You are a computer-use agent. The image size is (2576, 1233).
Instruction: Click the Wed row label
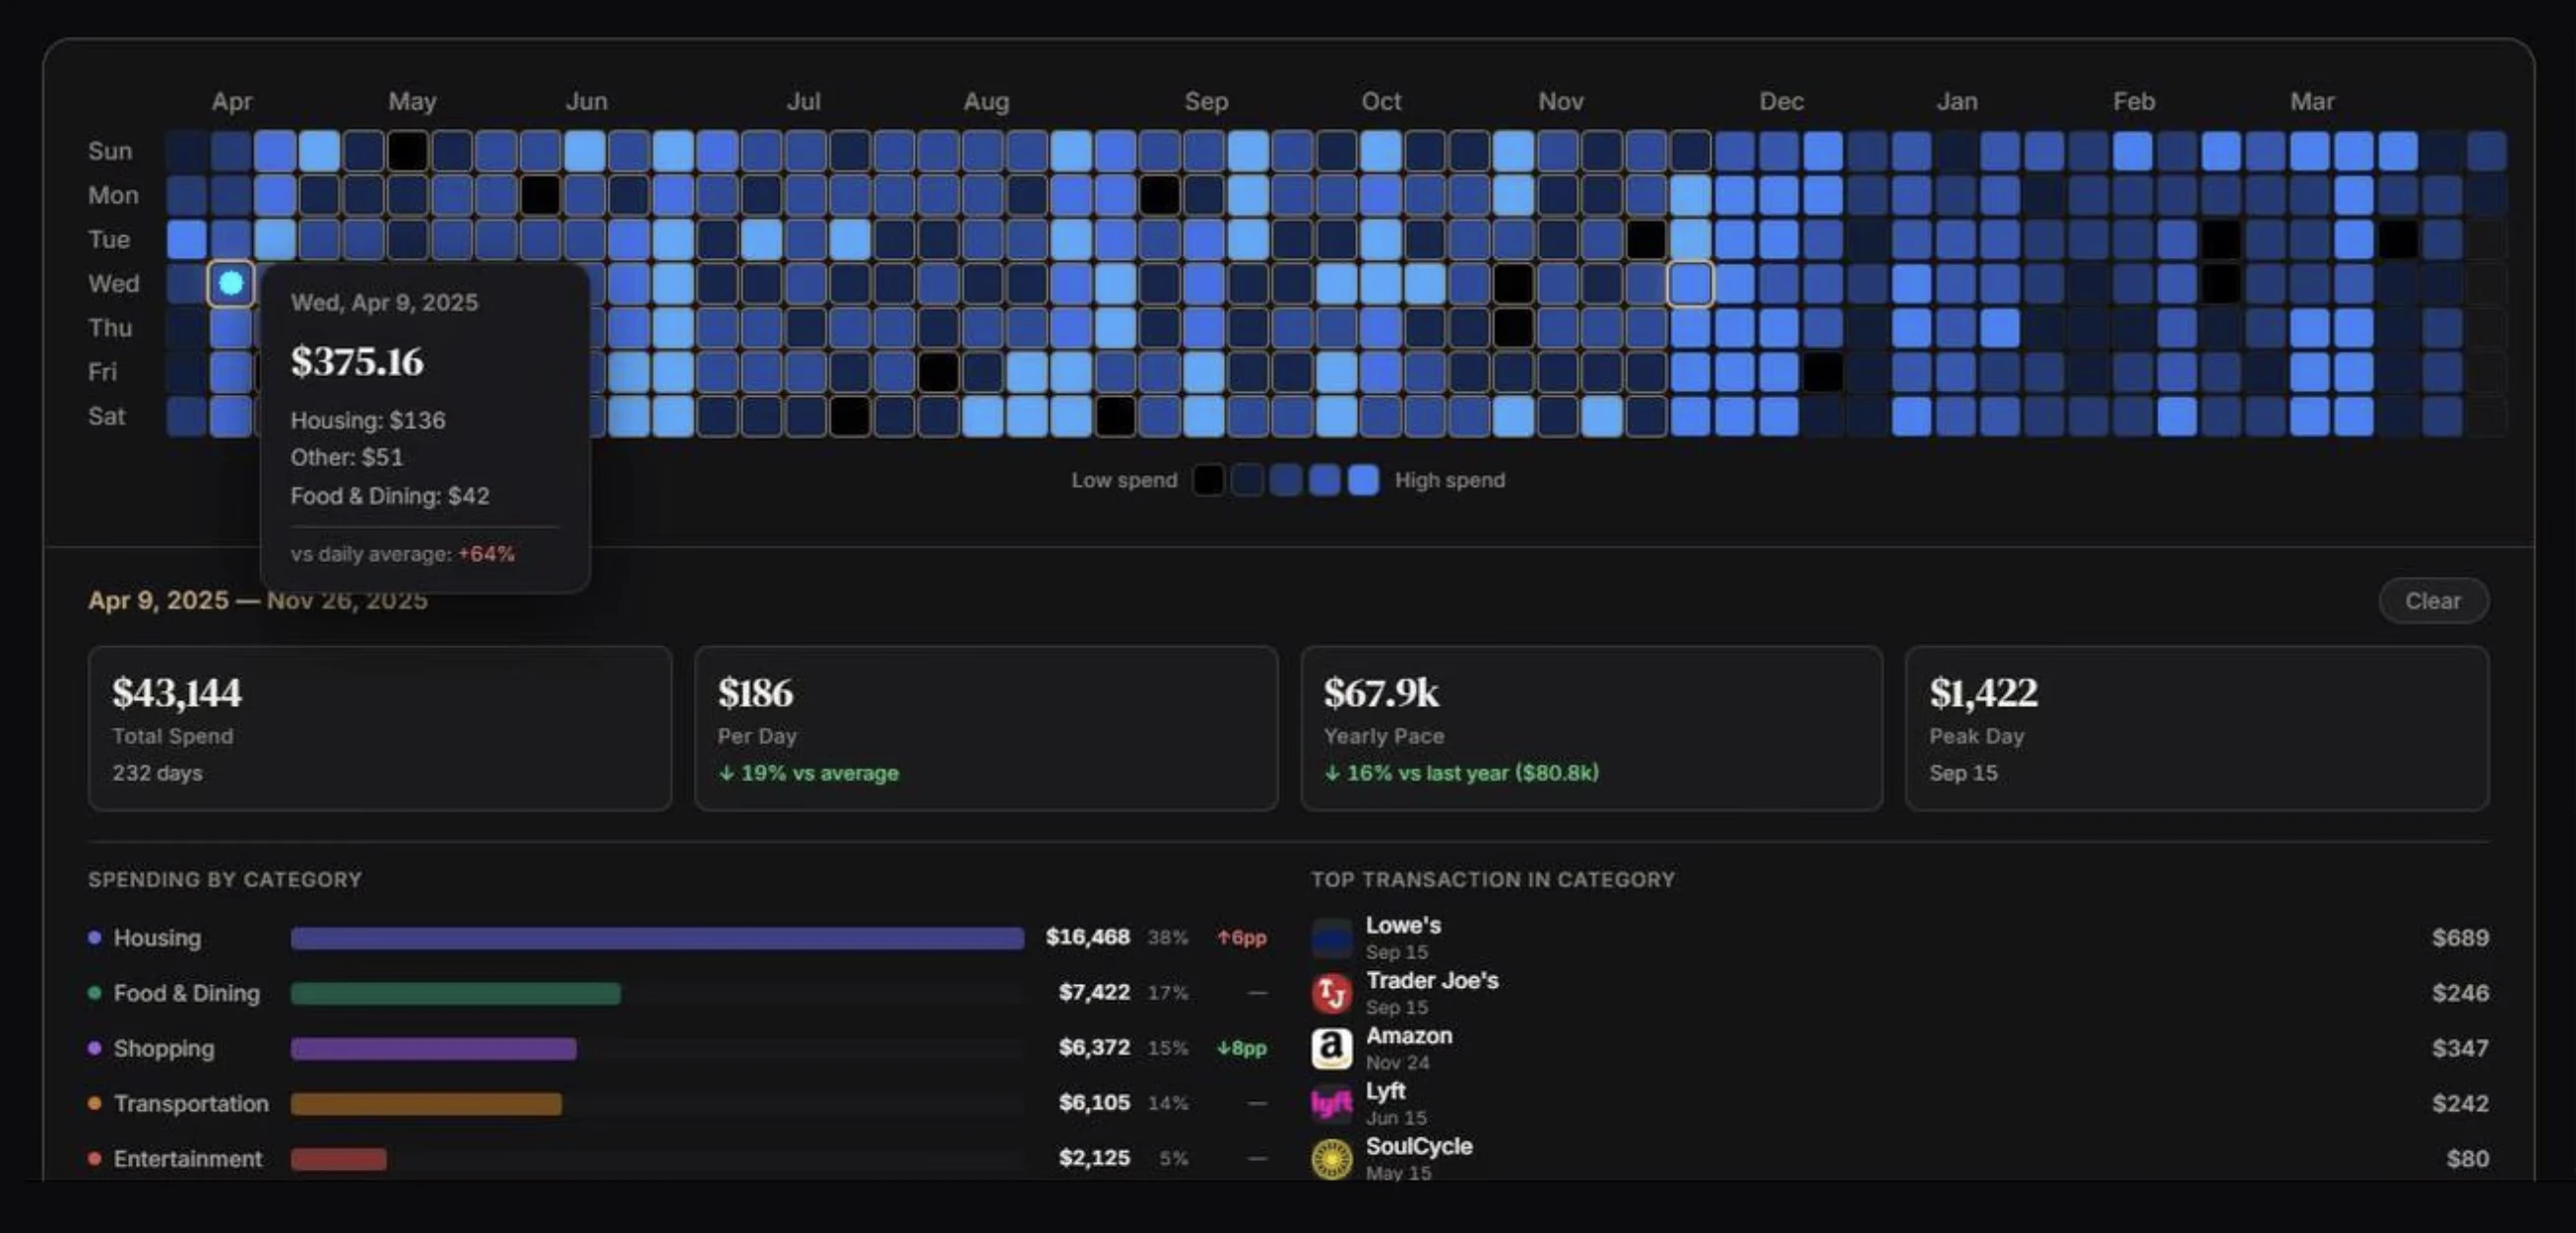[113, 283]
